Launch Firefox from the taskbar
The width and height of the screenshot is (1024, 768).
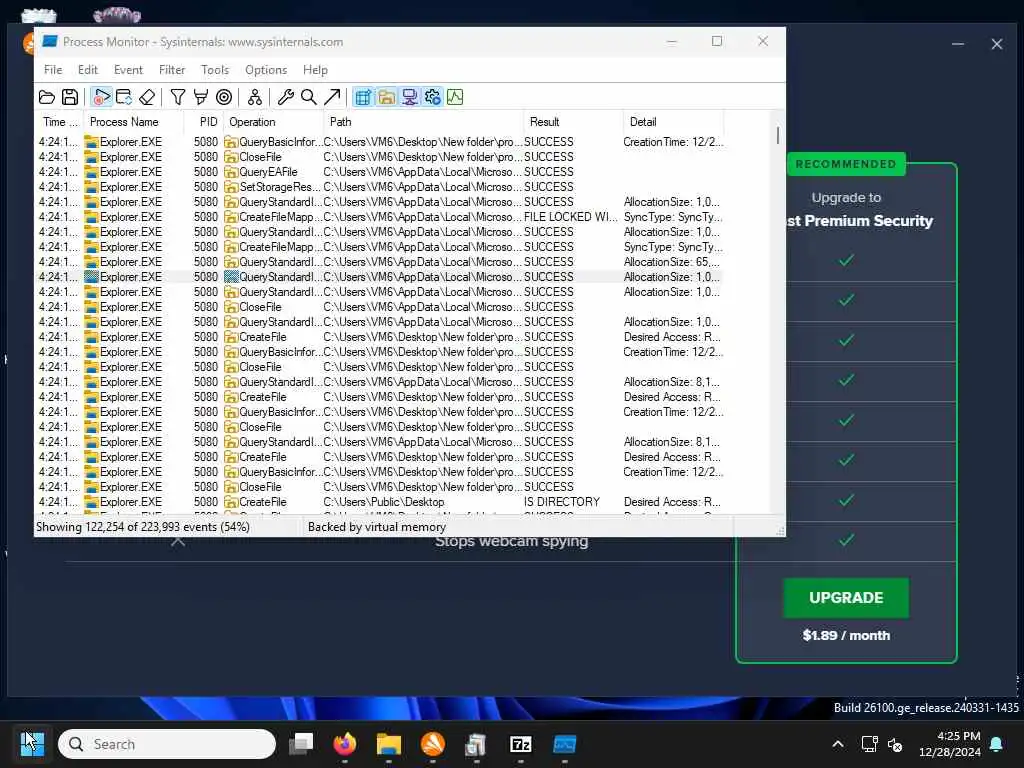[345, 744]
